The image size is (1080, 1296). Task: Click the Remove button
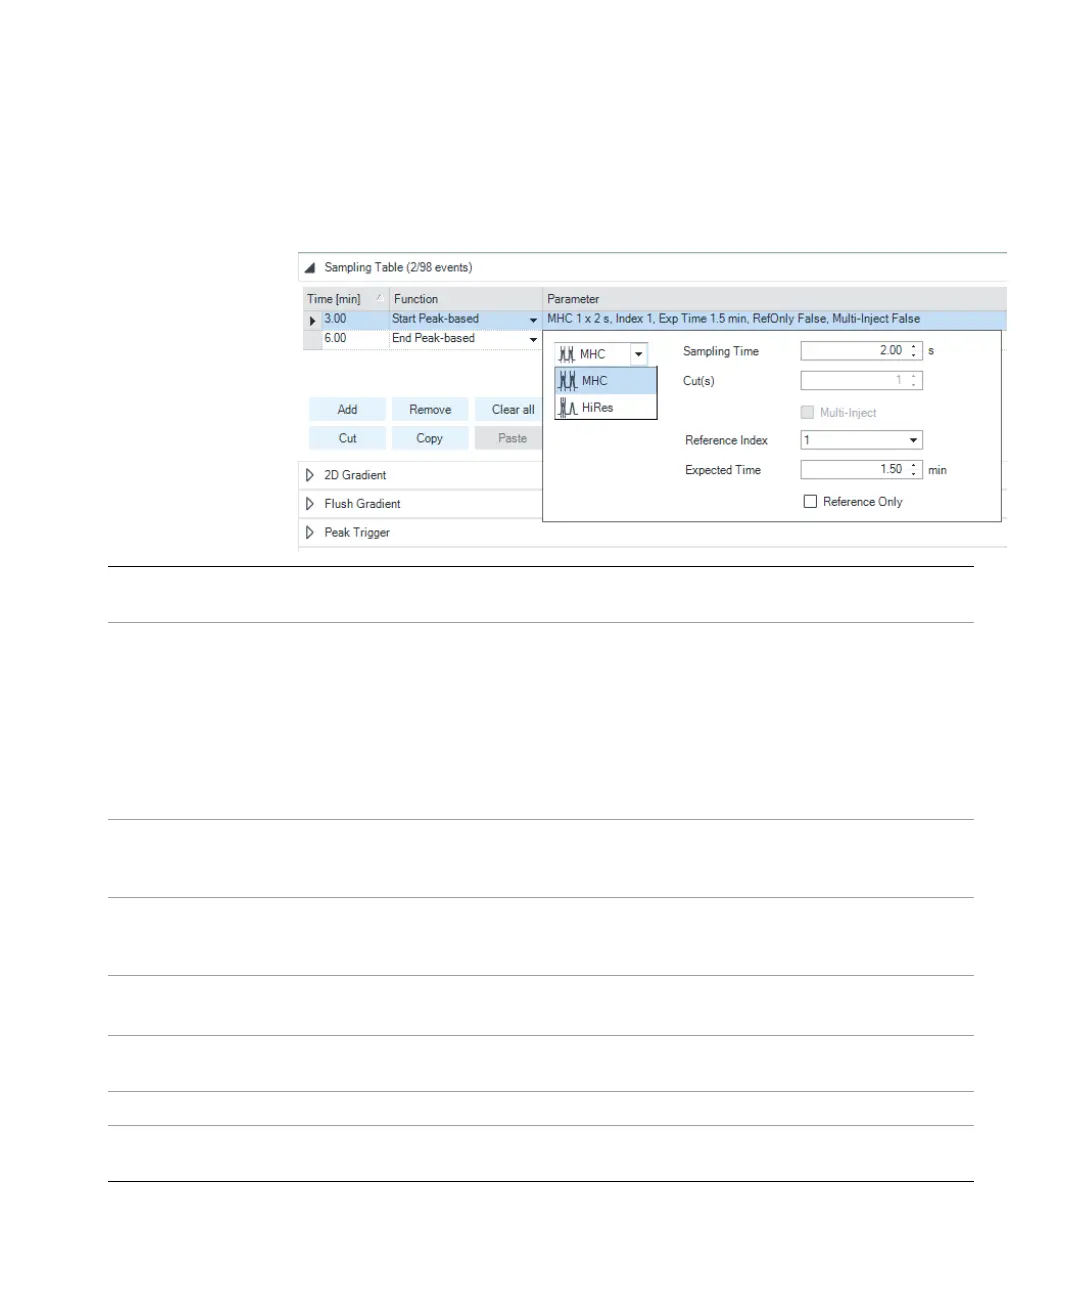[x=430, y=410]
